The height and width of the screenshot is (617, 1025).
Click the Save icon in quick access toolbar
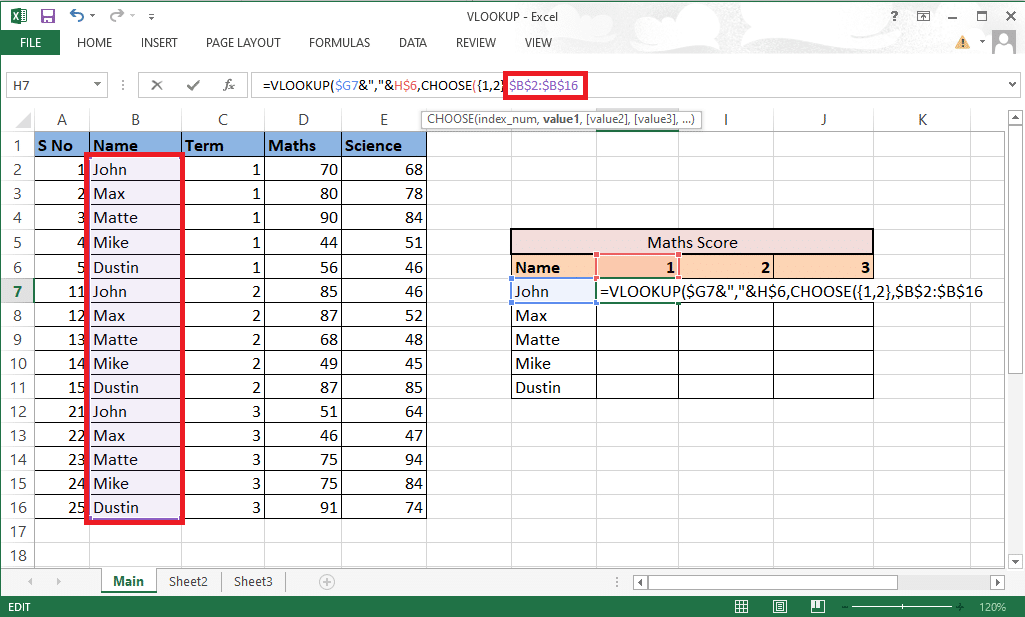[46, 16]
